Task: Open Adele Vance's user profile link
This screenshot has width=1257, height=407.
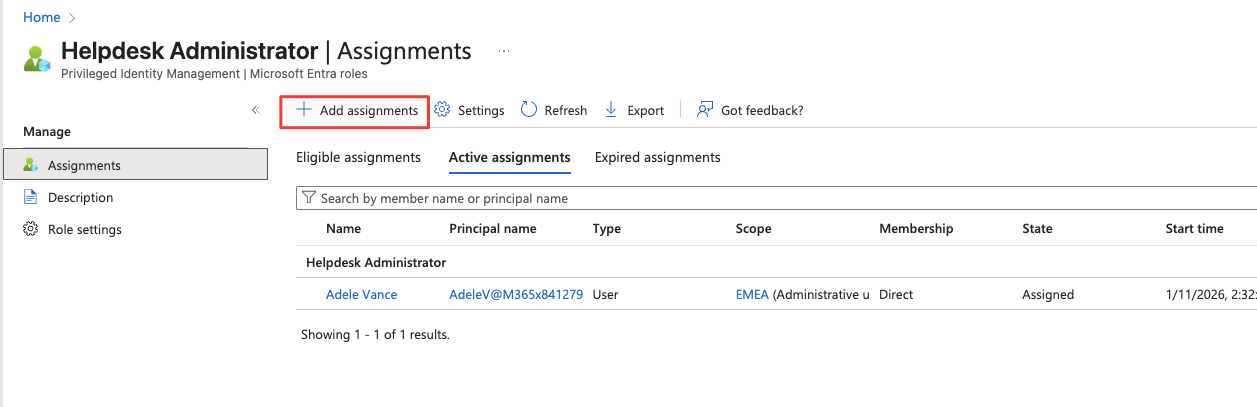Action: (x=361, y=294)
